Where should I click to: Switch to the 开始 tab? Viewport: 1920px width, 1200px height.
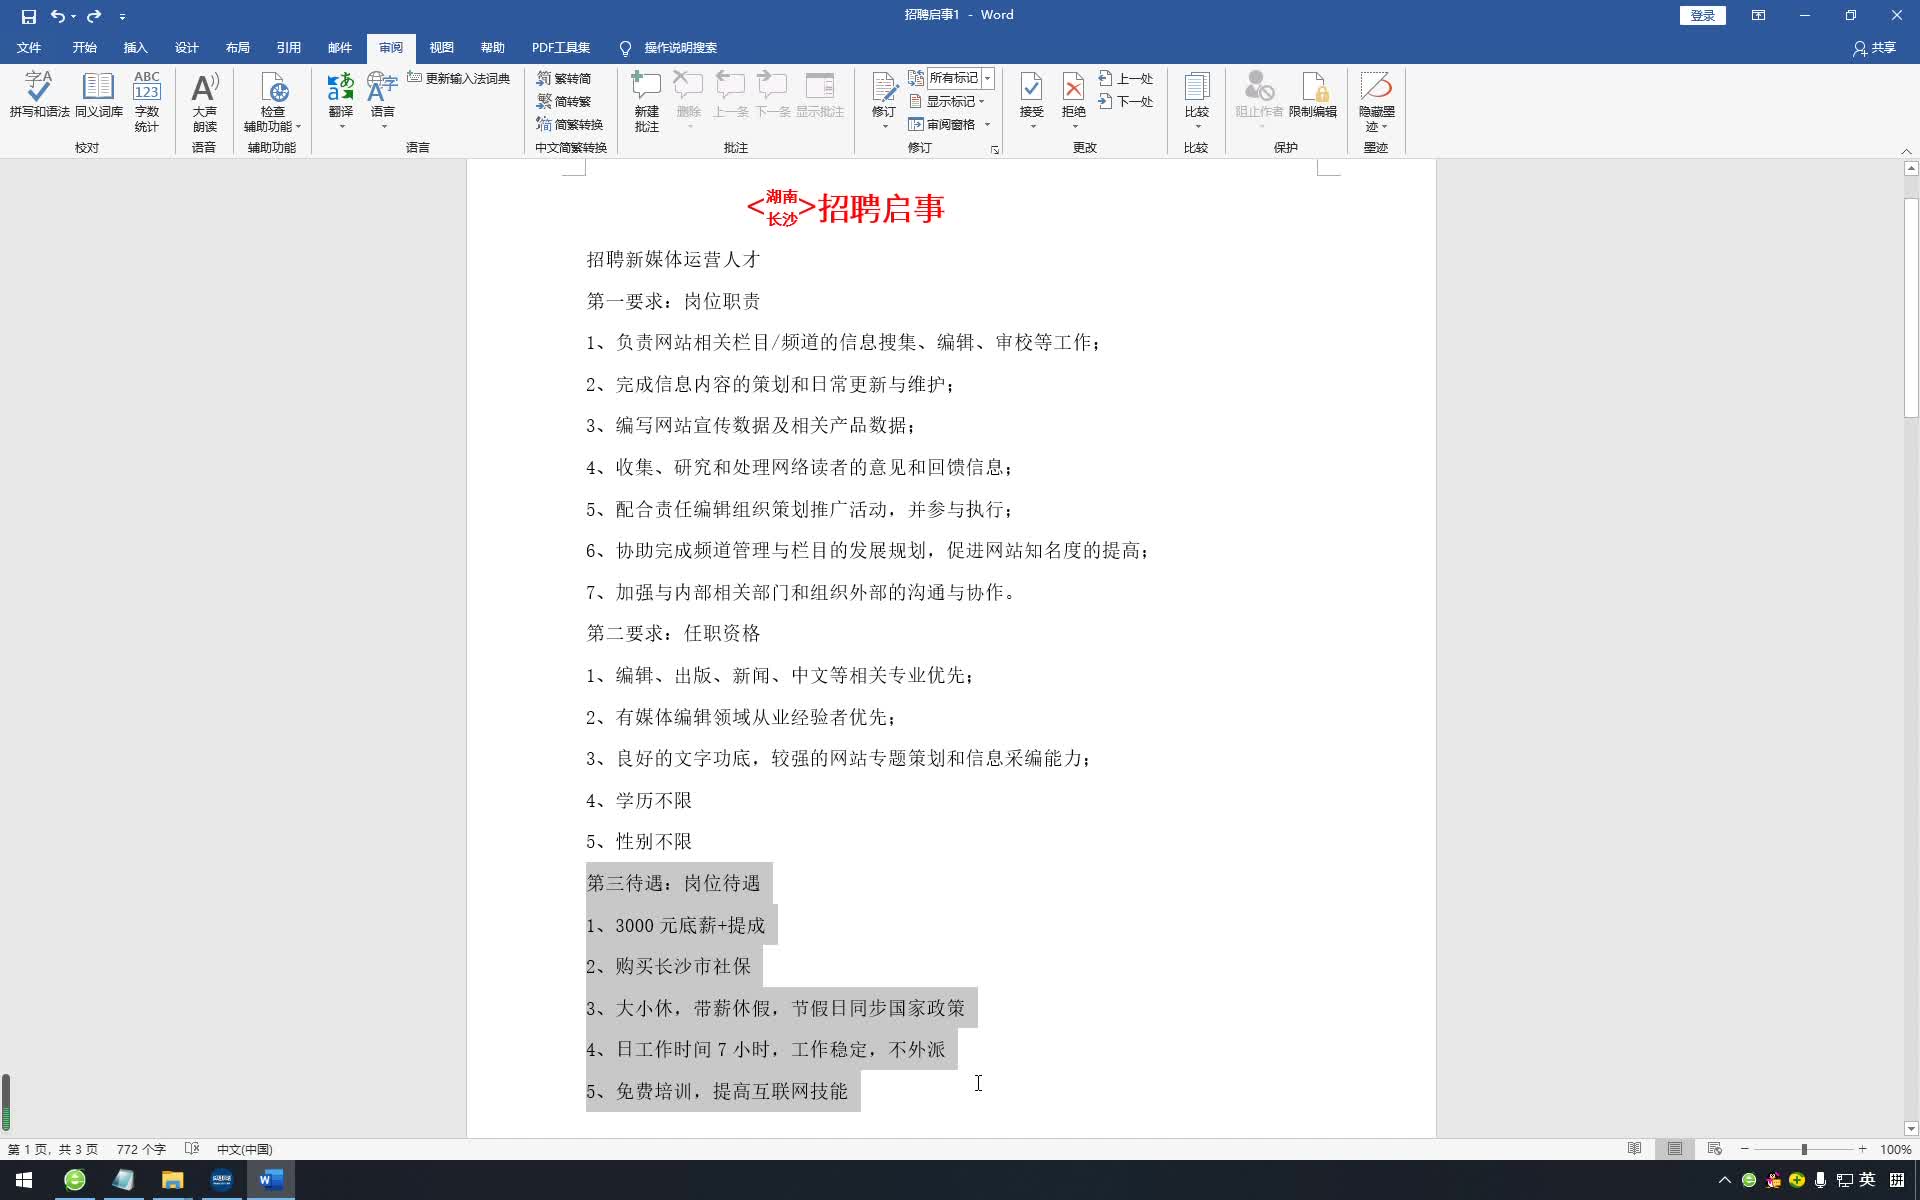[84, 48]
